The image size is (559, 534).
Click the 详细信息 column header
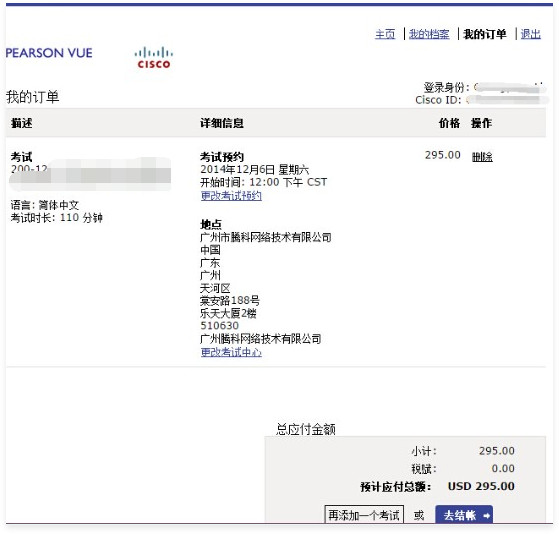(x=222, y=123)
